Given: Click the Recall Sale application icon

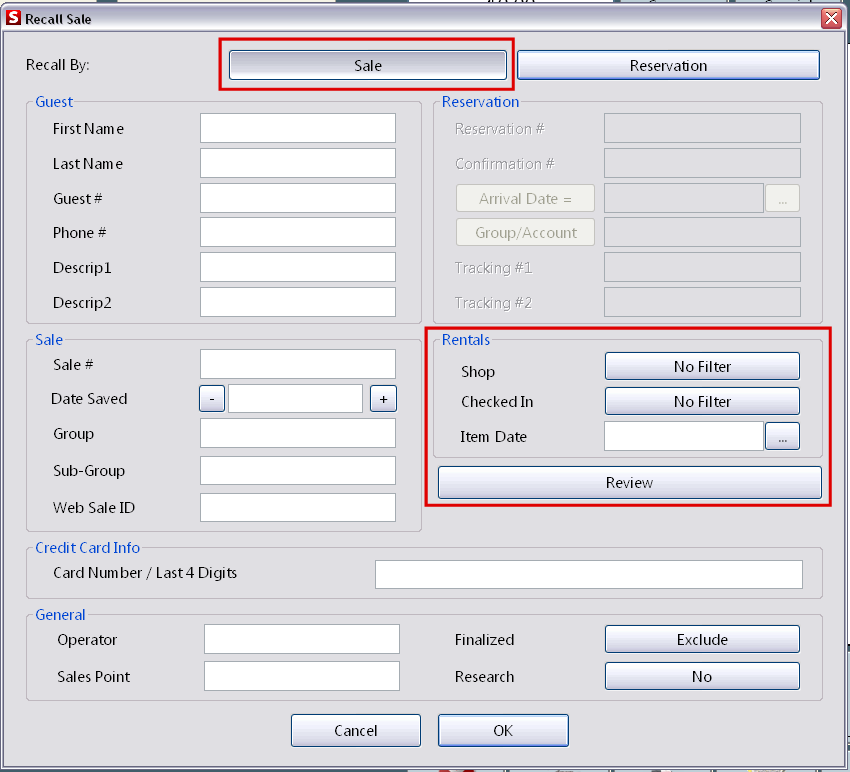Looking at the screenshot, I should pos(12,17).
